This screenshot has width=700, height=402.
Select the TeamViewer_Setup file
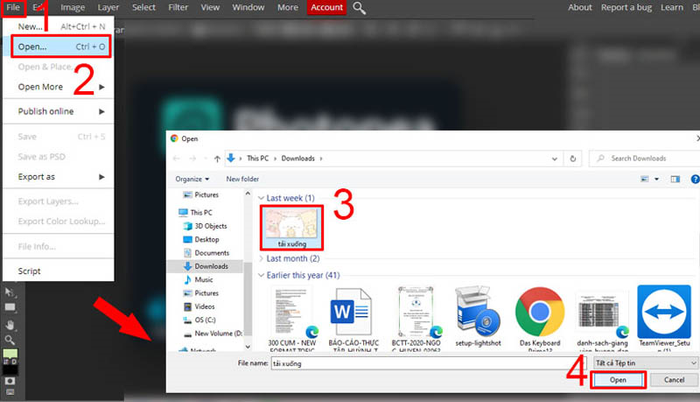[x=664, y=318]
